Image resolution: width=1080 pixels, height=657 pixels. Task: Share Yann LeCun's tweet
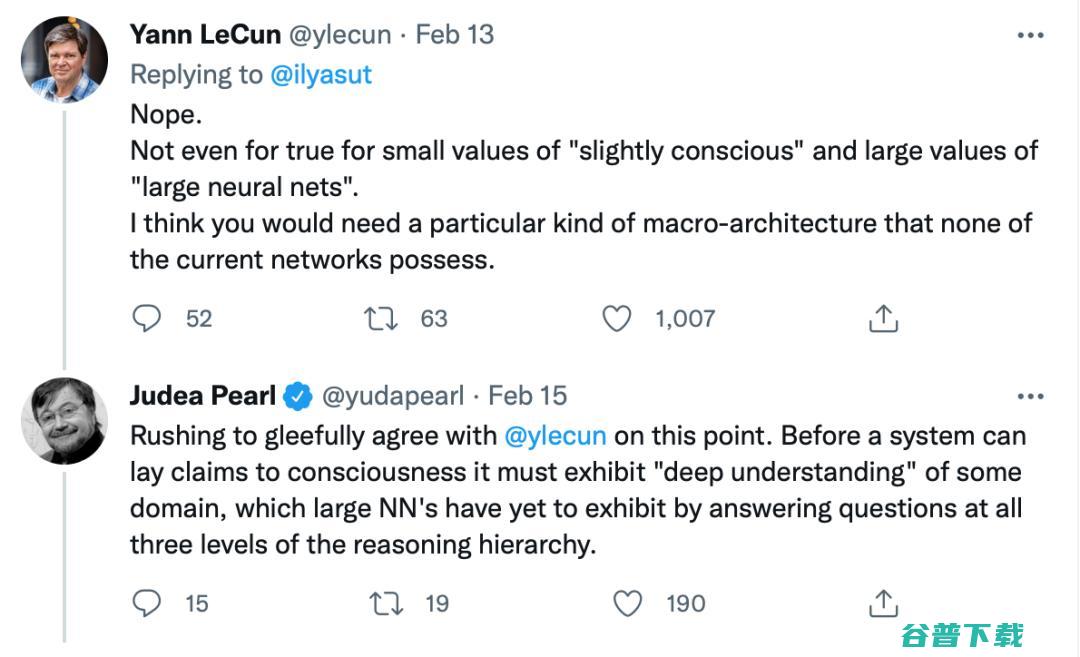(x=882, y=318)
